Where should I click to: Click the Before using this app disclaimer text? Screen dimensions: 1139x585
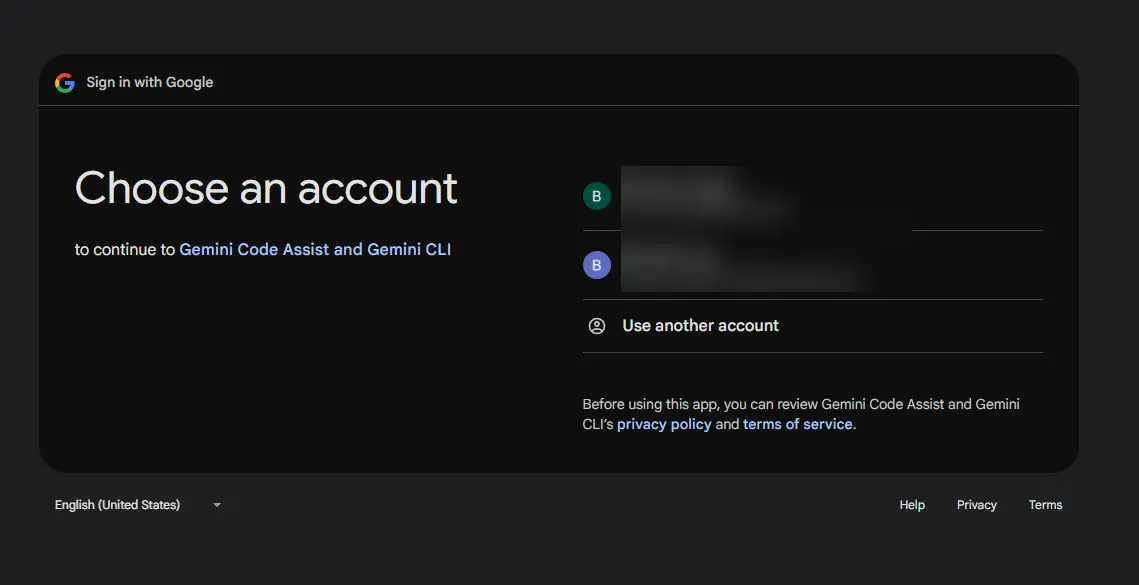pyautogui.click(x=800, y=414)
